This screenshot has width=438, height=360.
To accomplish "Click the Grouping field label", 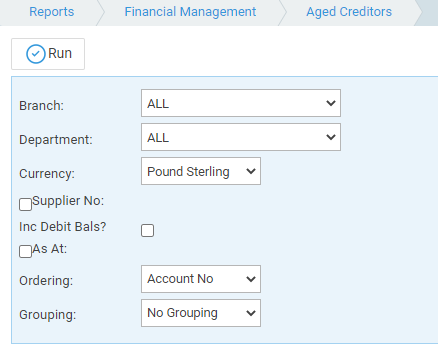I will 48,315.
